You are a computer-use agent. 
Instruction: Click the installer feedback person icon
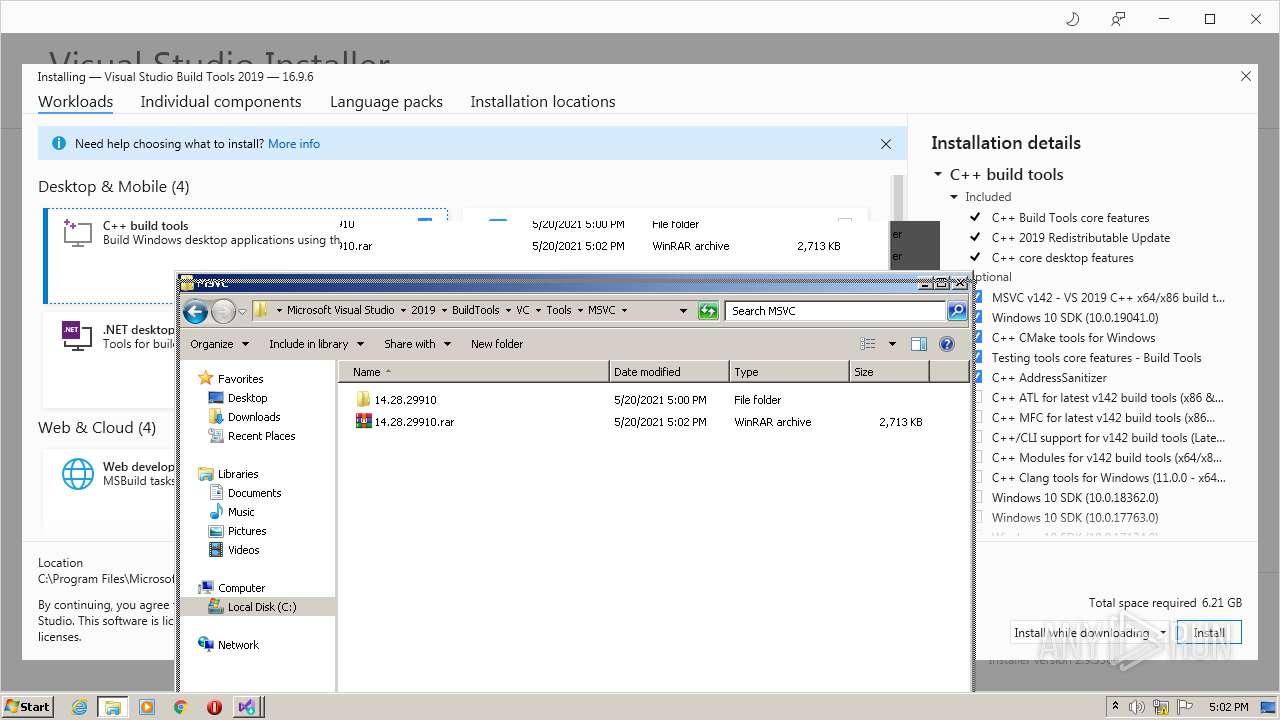point(1118,19)
